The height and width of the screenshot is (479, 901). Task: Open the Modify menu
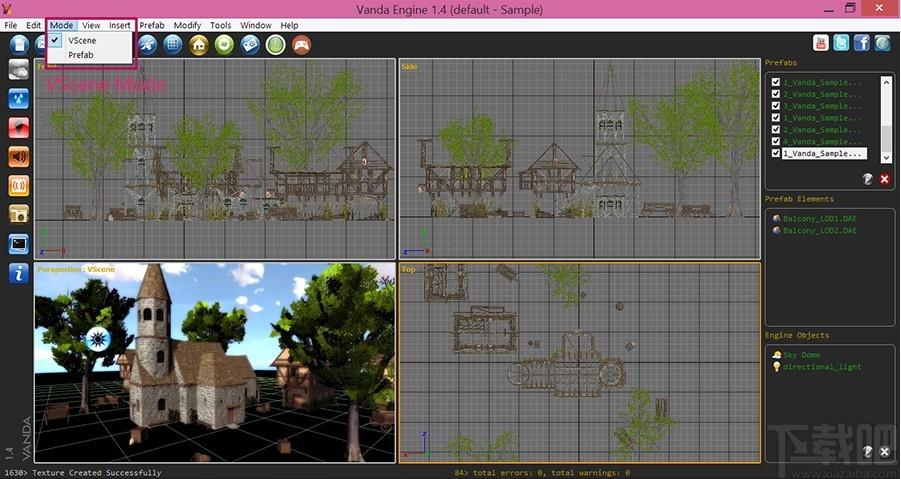[187, 25]
